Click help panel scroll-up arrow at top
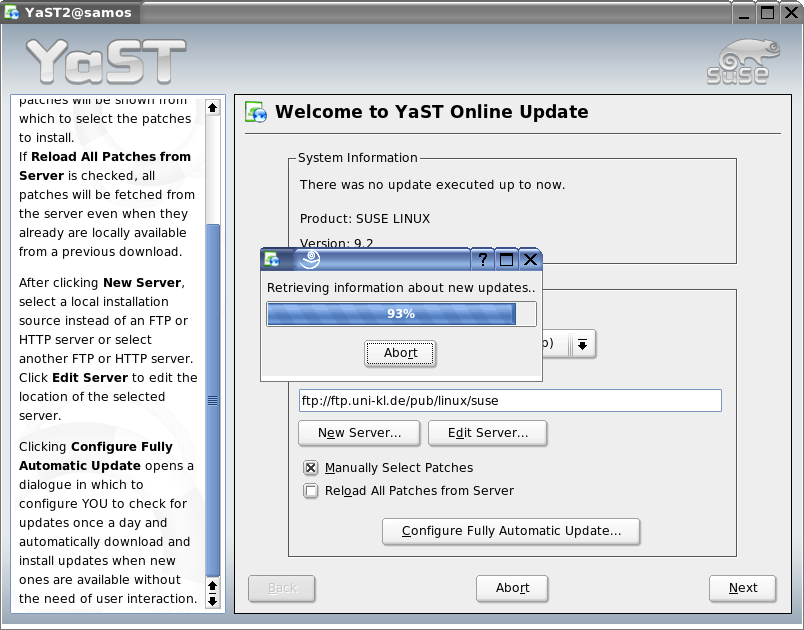 coord(213,108)
